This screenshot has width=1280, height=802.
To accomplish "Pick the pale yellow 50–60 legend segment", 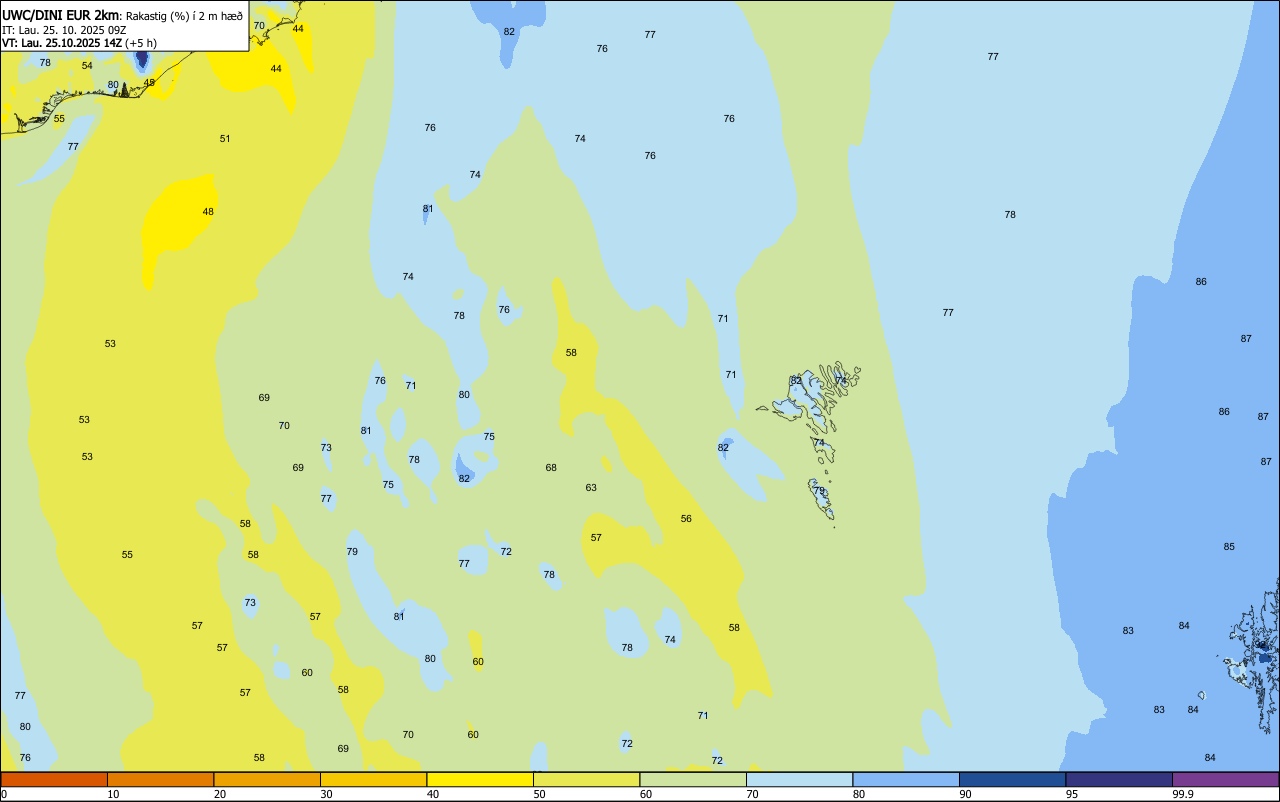I will [586, 779].
